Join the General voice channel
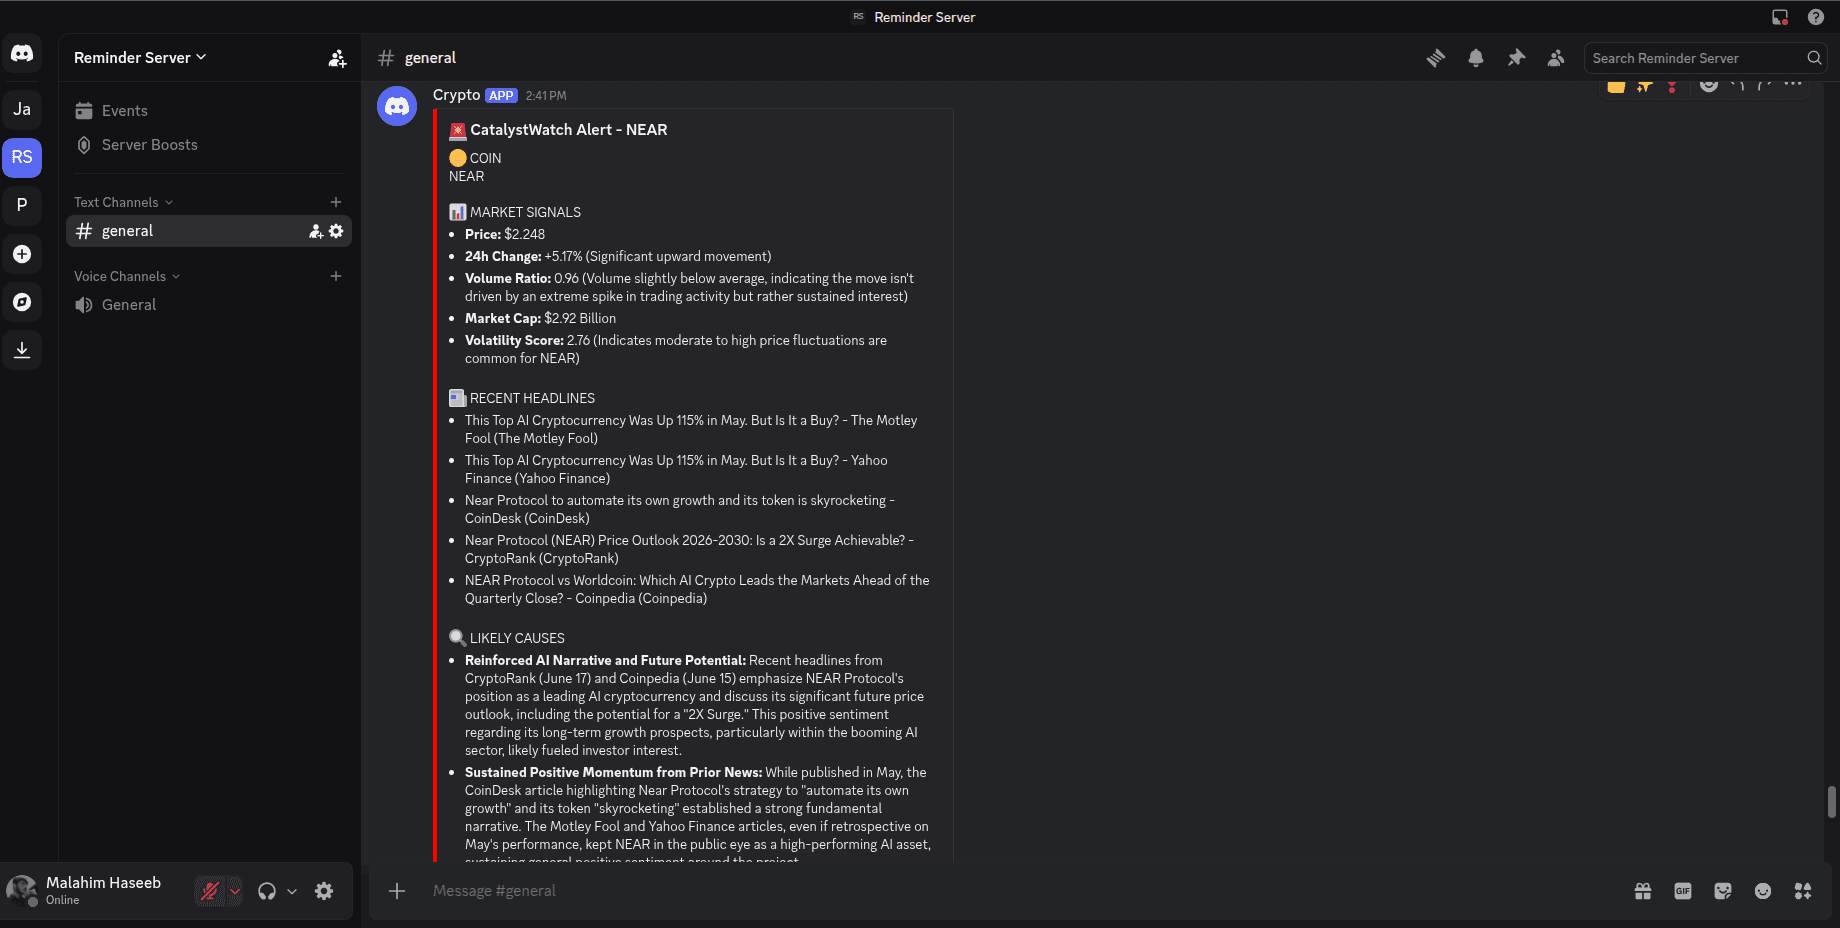The width and height of the screenshot is (1840, 928). (x=209, y=305)
